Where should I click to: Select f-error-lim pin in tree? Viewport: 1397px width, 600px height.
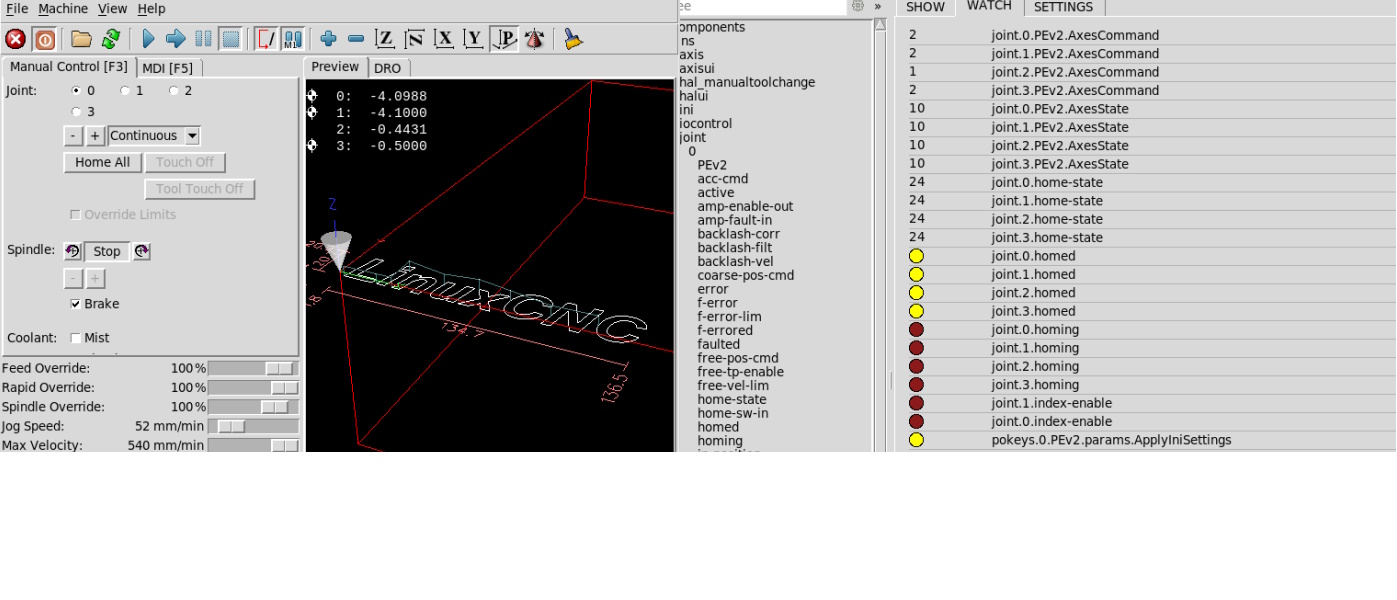click(x=729, y=317)
